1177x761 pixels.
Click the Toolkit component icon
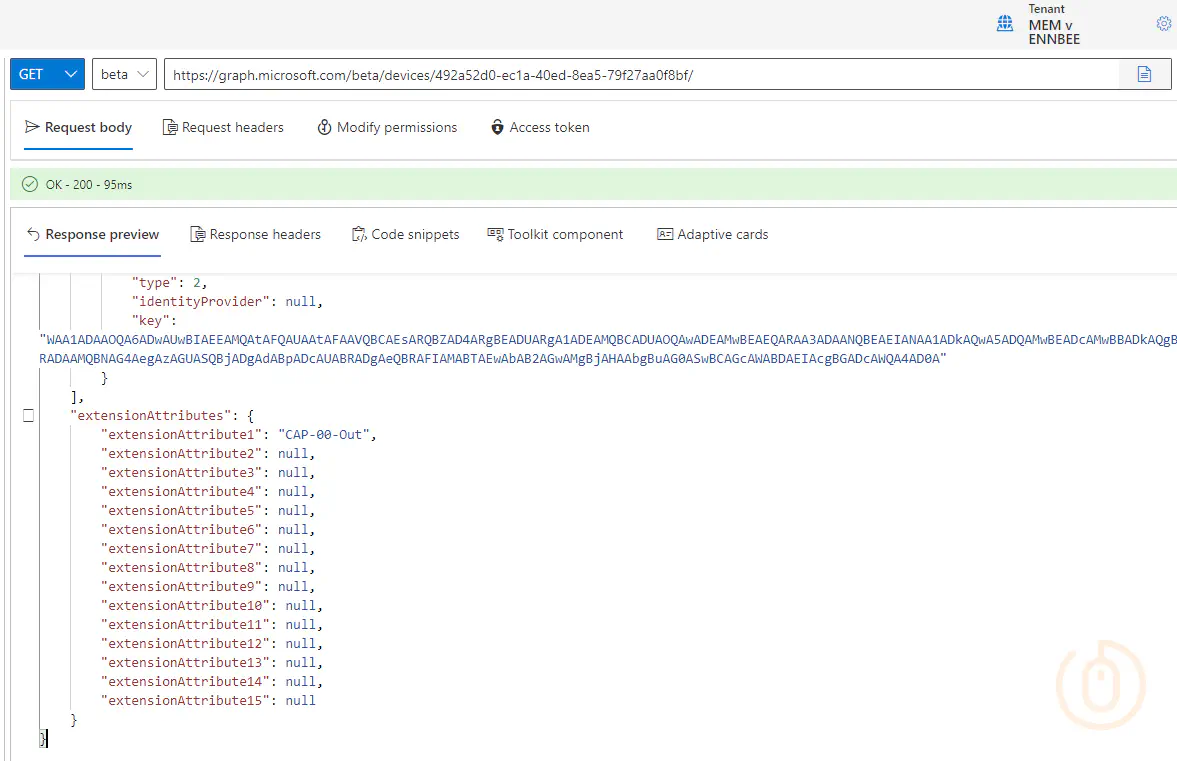tap(495, 233)
